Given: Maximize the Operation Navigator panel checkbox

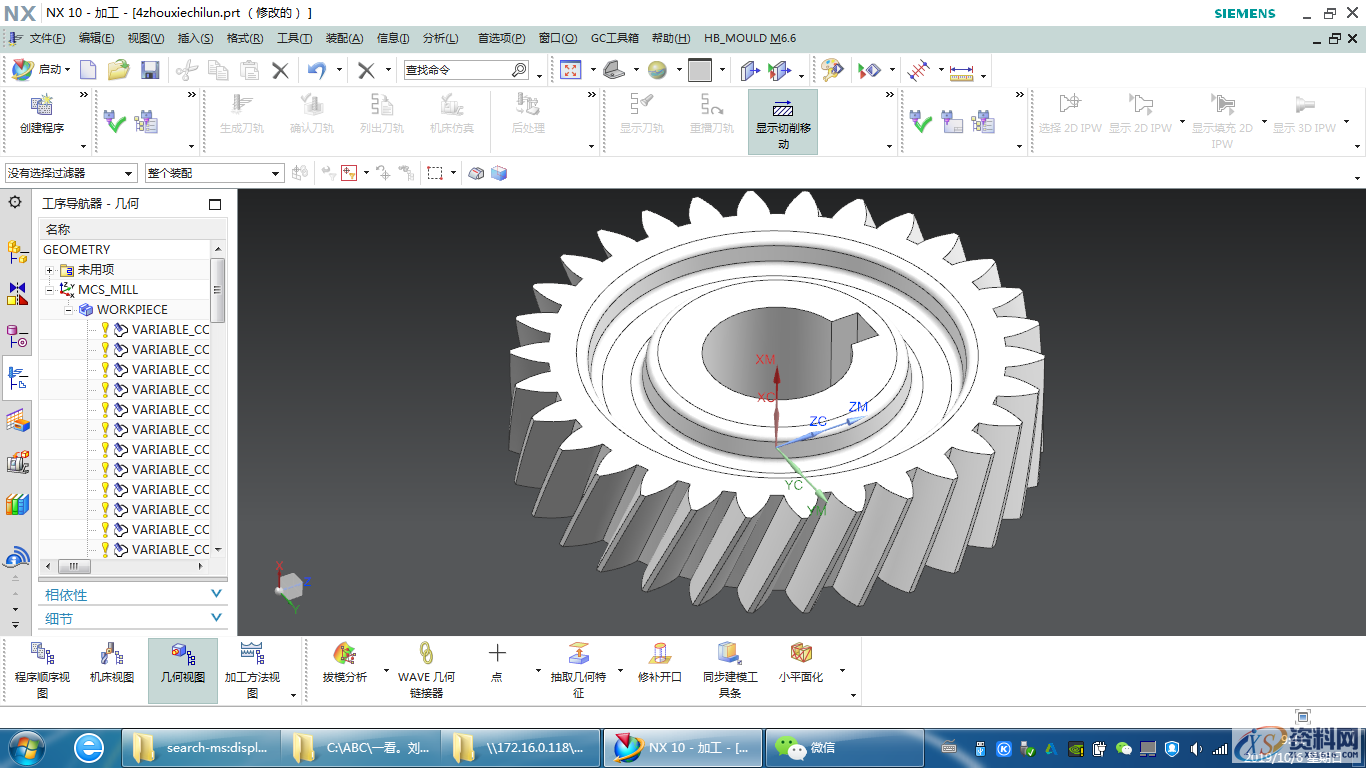Looking at the screenshot, I should (215, 204).
